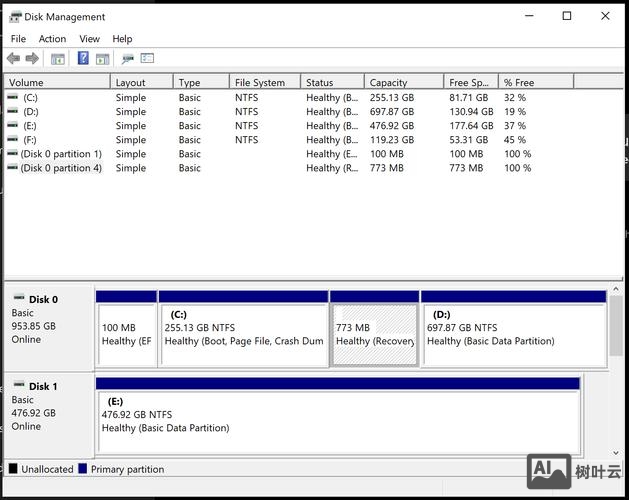The width and height of the screenshot is (629, 500).
Task: Click the Refresh disk toolbar icon
Action: point(127,59)
